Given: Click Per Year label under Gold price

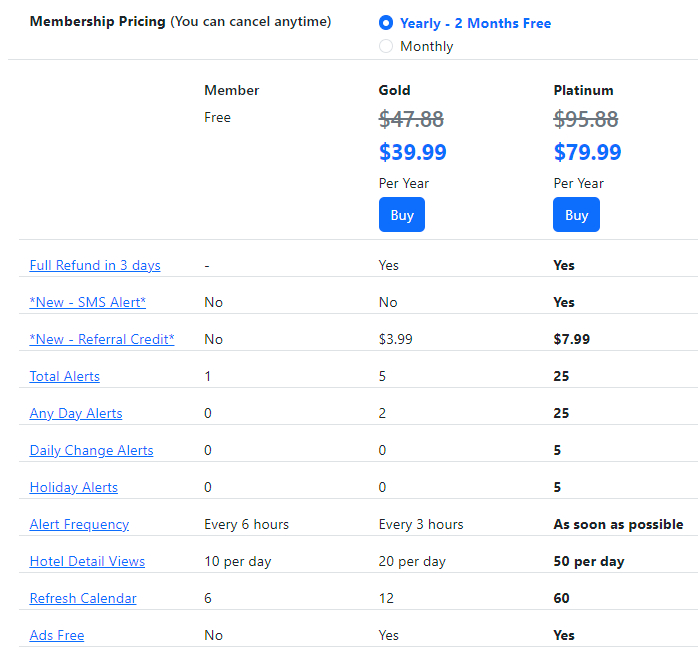Looking at the screenshot, I should point(404,183).
